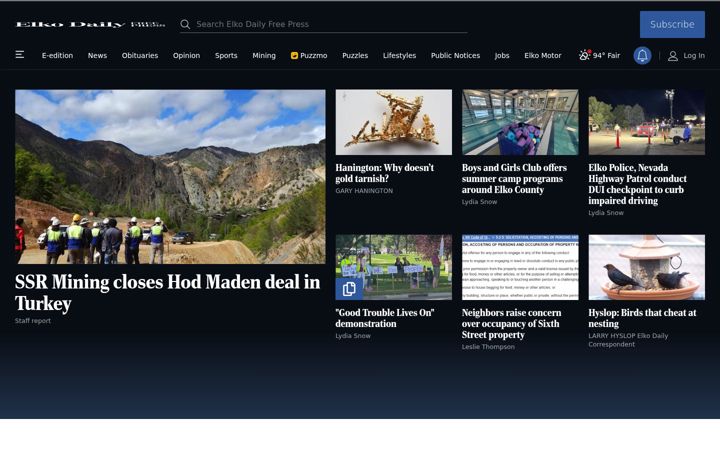720x450 pixels.
Task: Open the Jobs section
Action: click(502, 56)
